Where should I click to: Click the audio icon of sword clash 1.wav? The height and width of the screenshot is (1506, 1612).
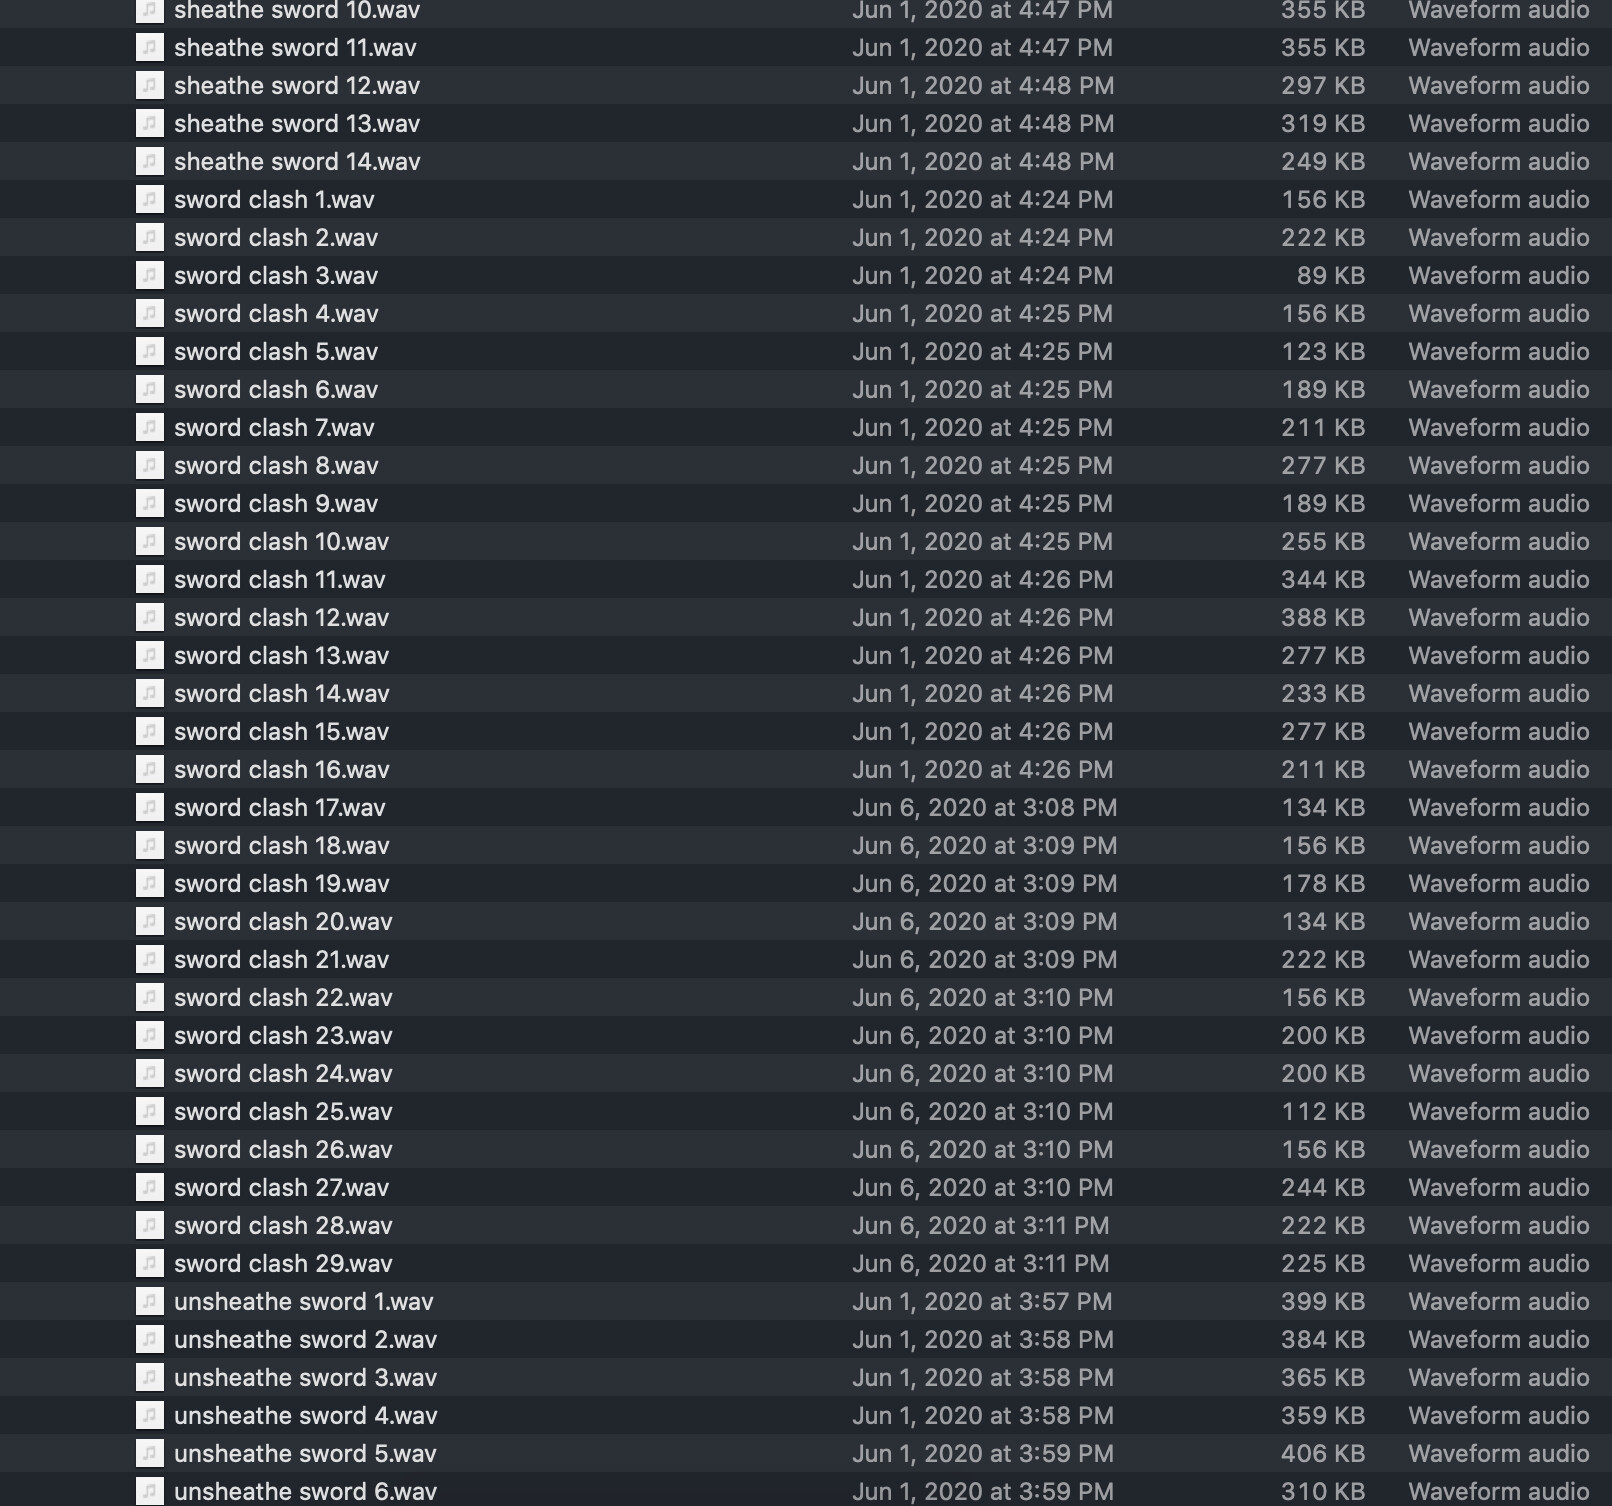pyautogui.click(x=149, y=199)
